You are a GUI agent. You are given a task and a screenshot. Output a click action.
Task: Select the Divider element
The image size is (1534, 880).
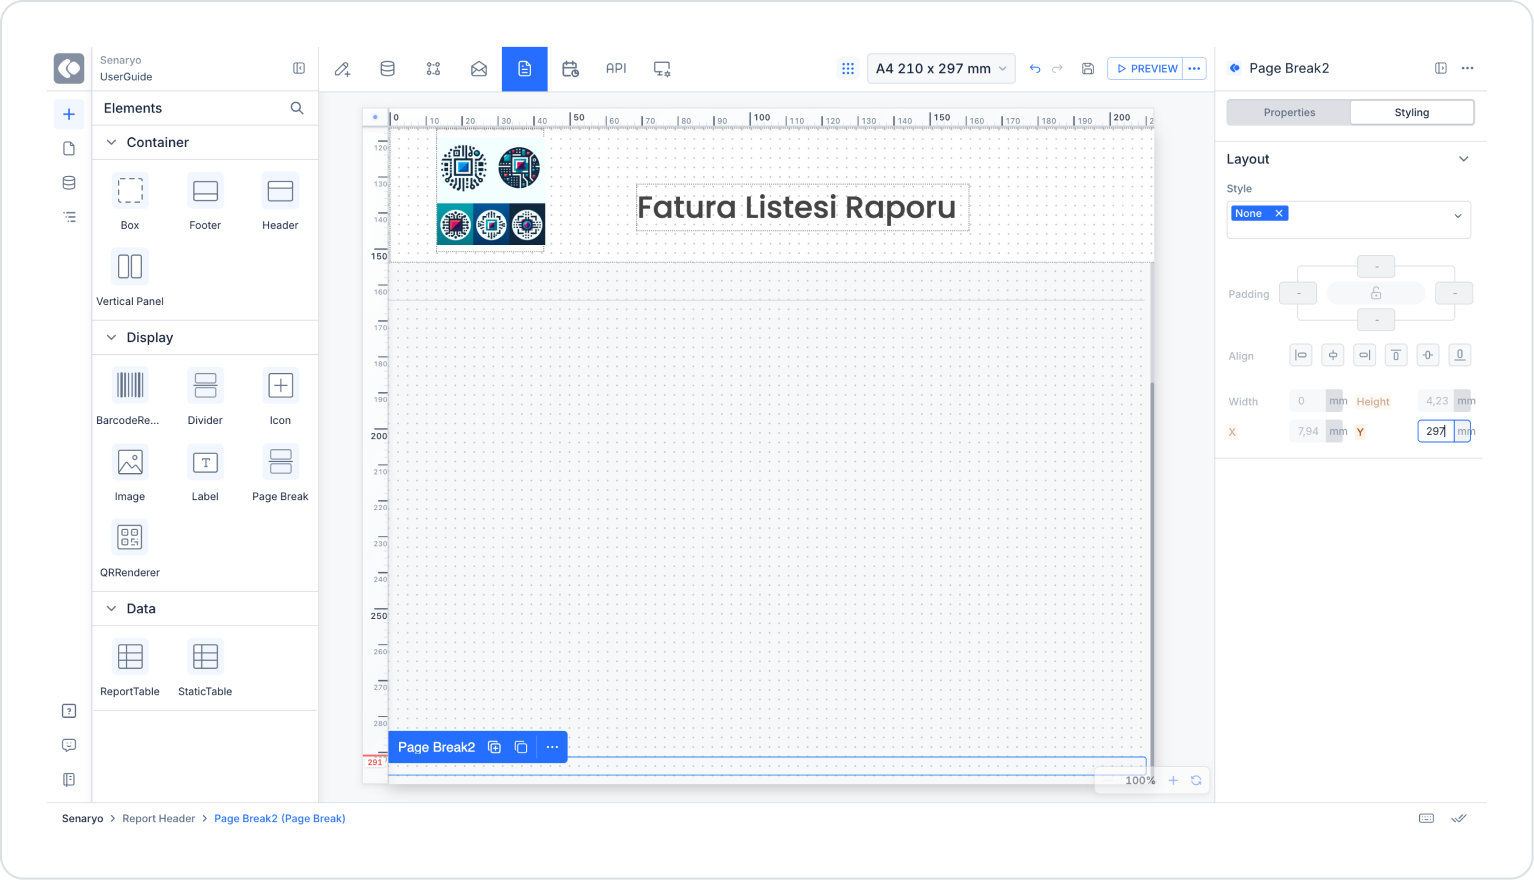205,396
